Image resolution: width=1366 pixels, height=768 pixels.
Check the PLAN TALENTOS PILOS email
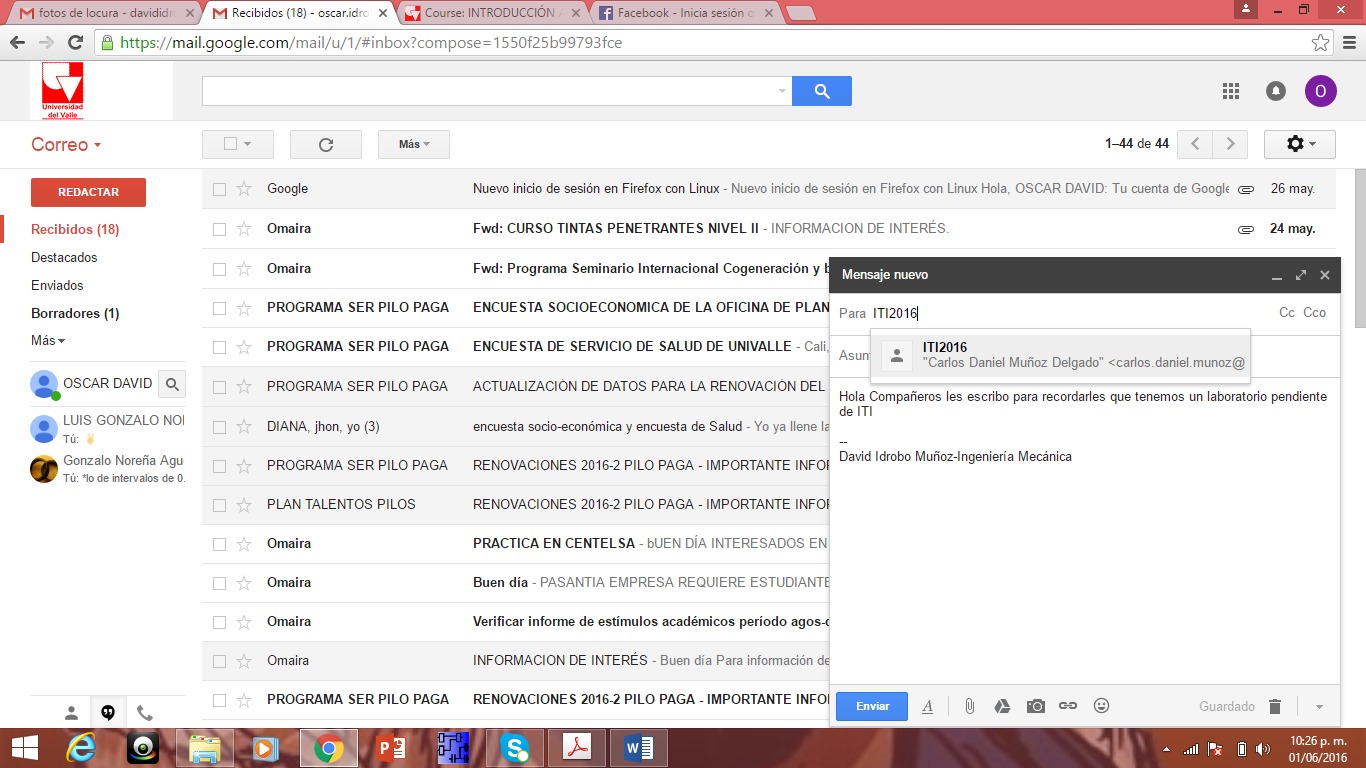click(219, 505)
